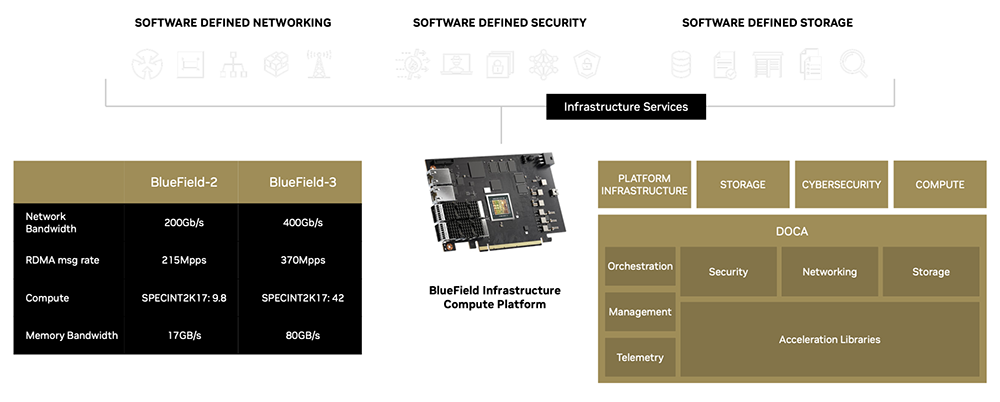Select the warehouse storage shelf icon
The height and width of the screenshot is (402, 1000).
click(x=767, y=64)
